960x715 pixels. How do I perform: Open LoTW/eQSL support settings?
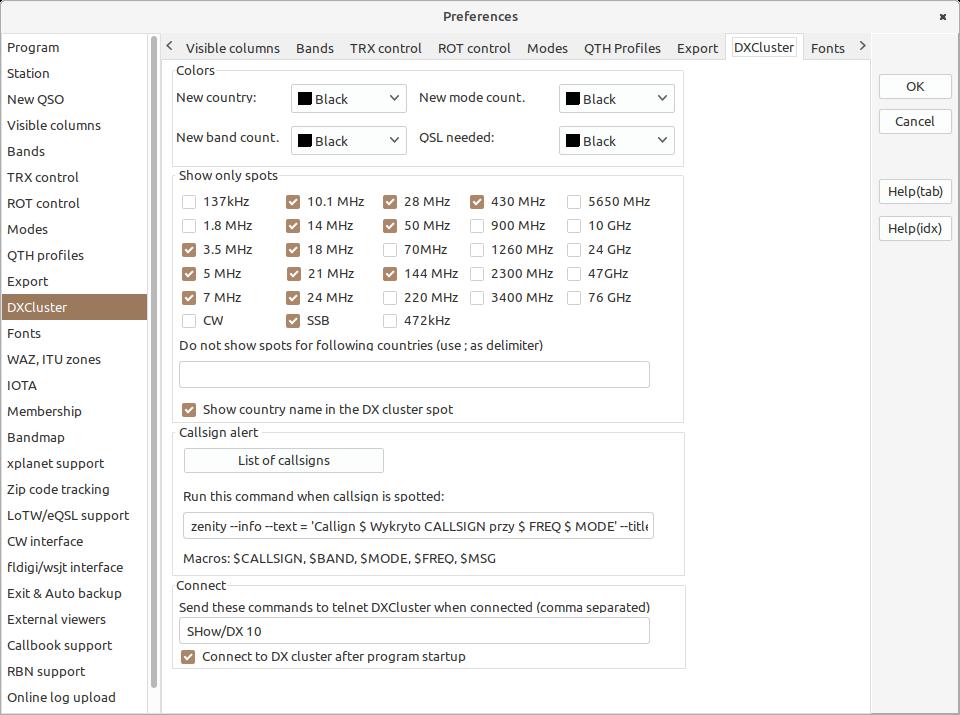coord(75,515)
